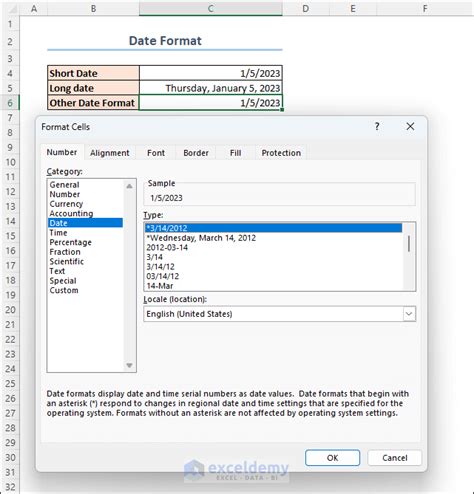Select row 4 header

coord(10,73)
